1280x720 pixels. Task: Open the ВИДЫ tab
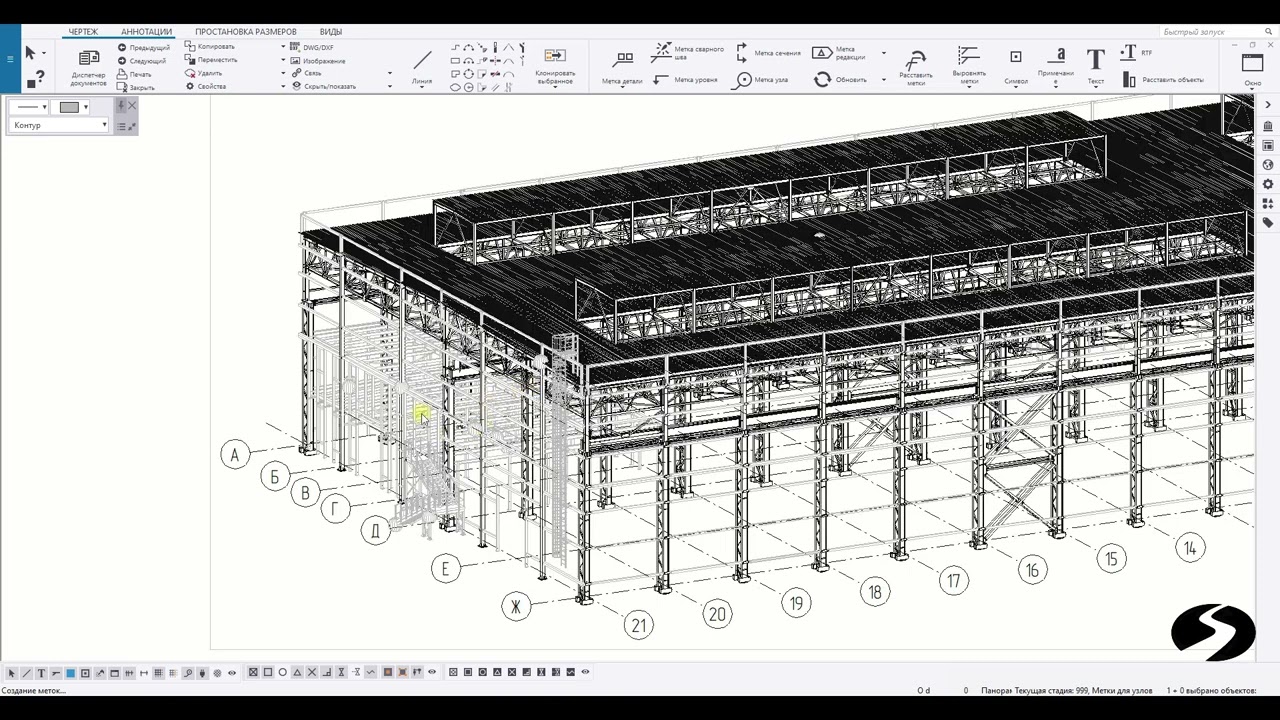330,32
